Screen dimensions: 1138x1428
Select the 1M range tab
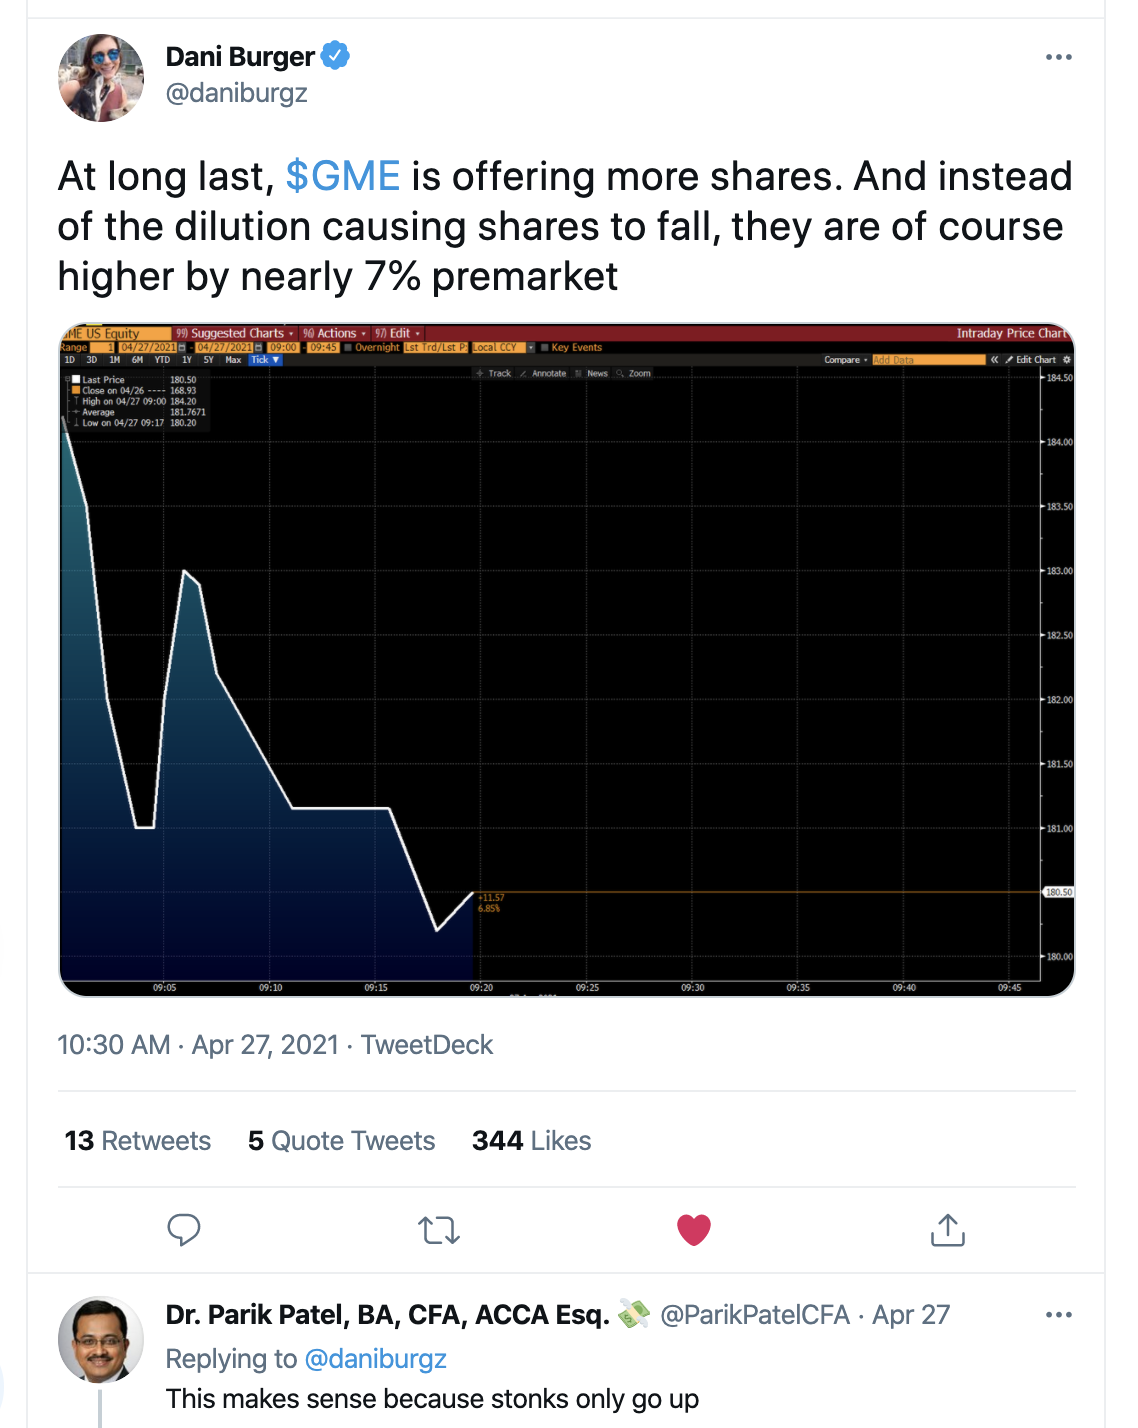tap(115, 360)
